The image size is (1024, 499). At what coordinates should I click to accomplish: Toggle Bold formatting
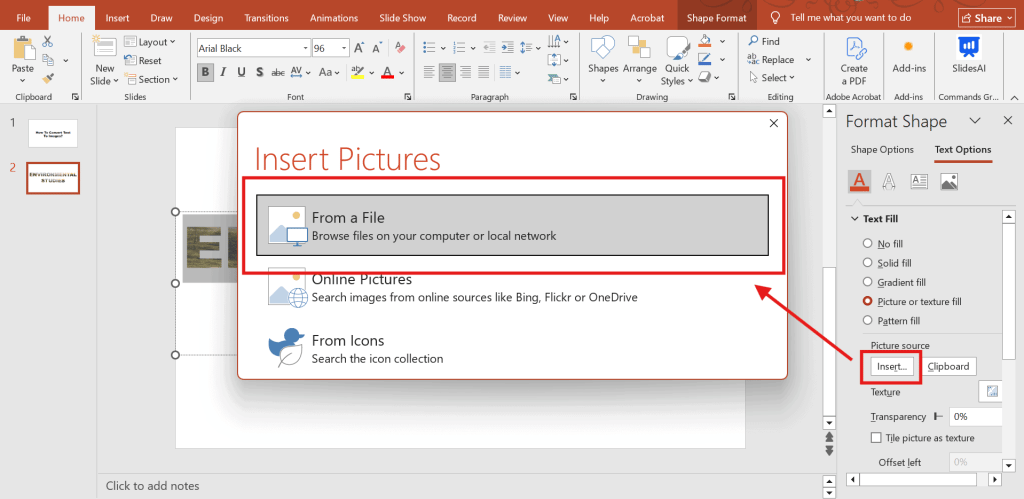[205, 72]
